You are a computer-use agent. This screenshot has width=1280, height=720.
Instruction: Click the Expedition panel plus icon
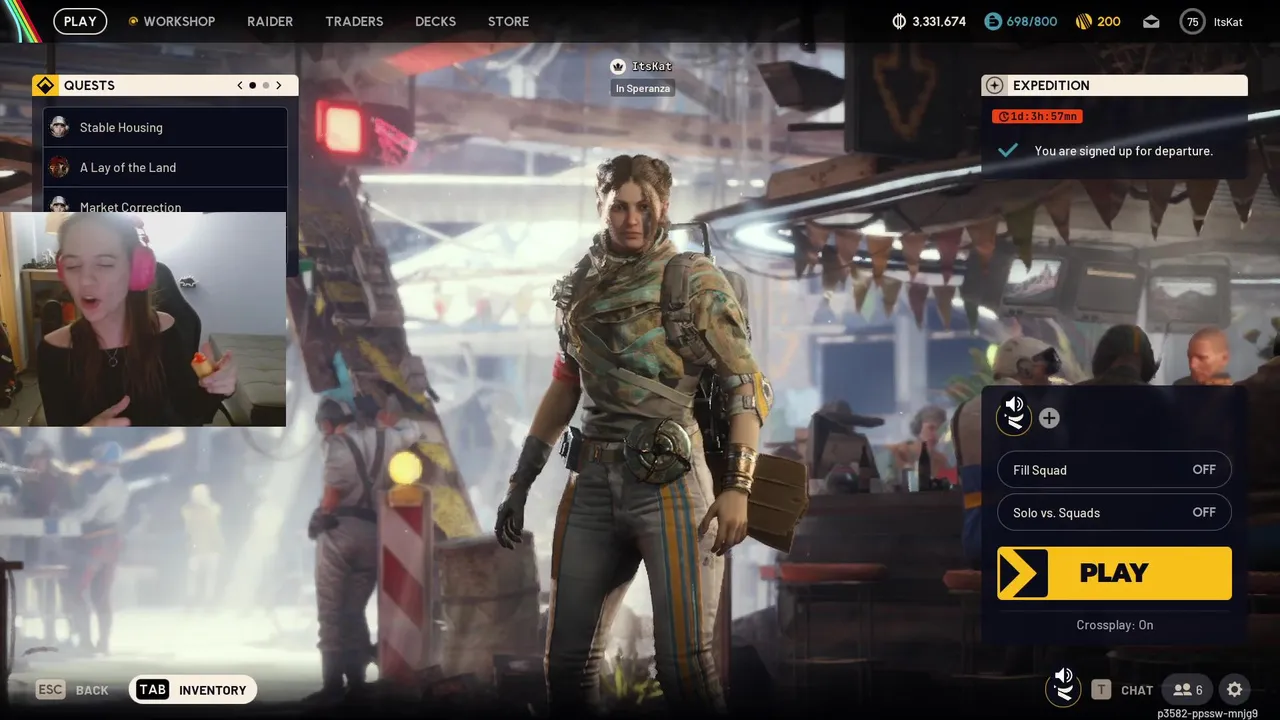click(x=993, y=85)
